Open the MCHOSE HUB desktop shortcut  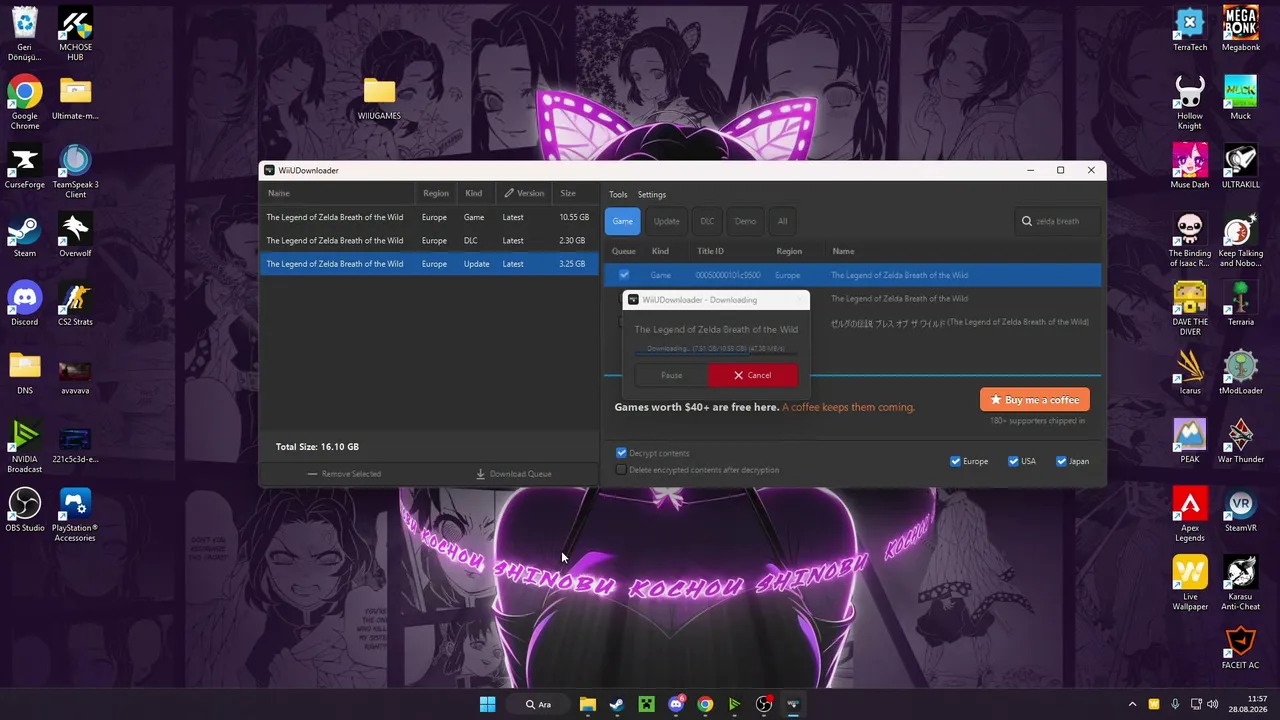click(75, 33)
